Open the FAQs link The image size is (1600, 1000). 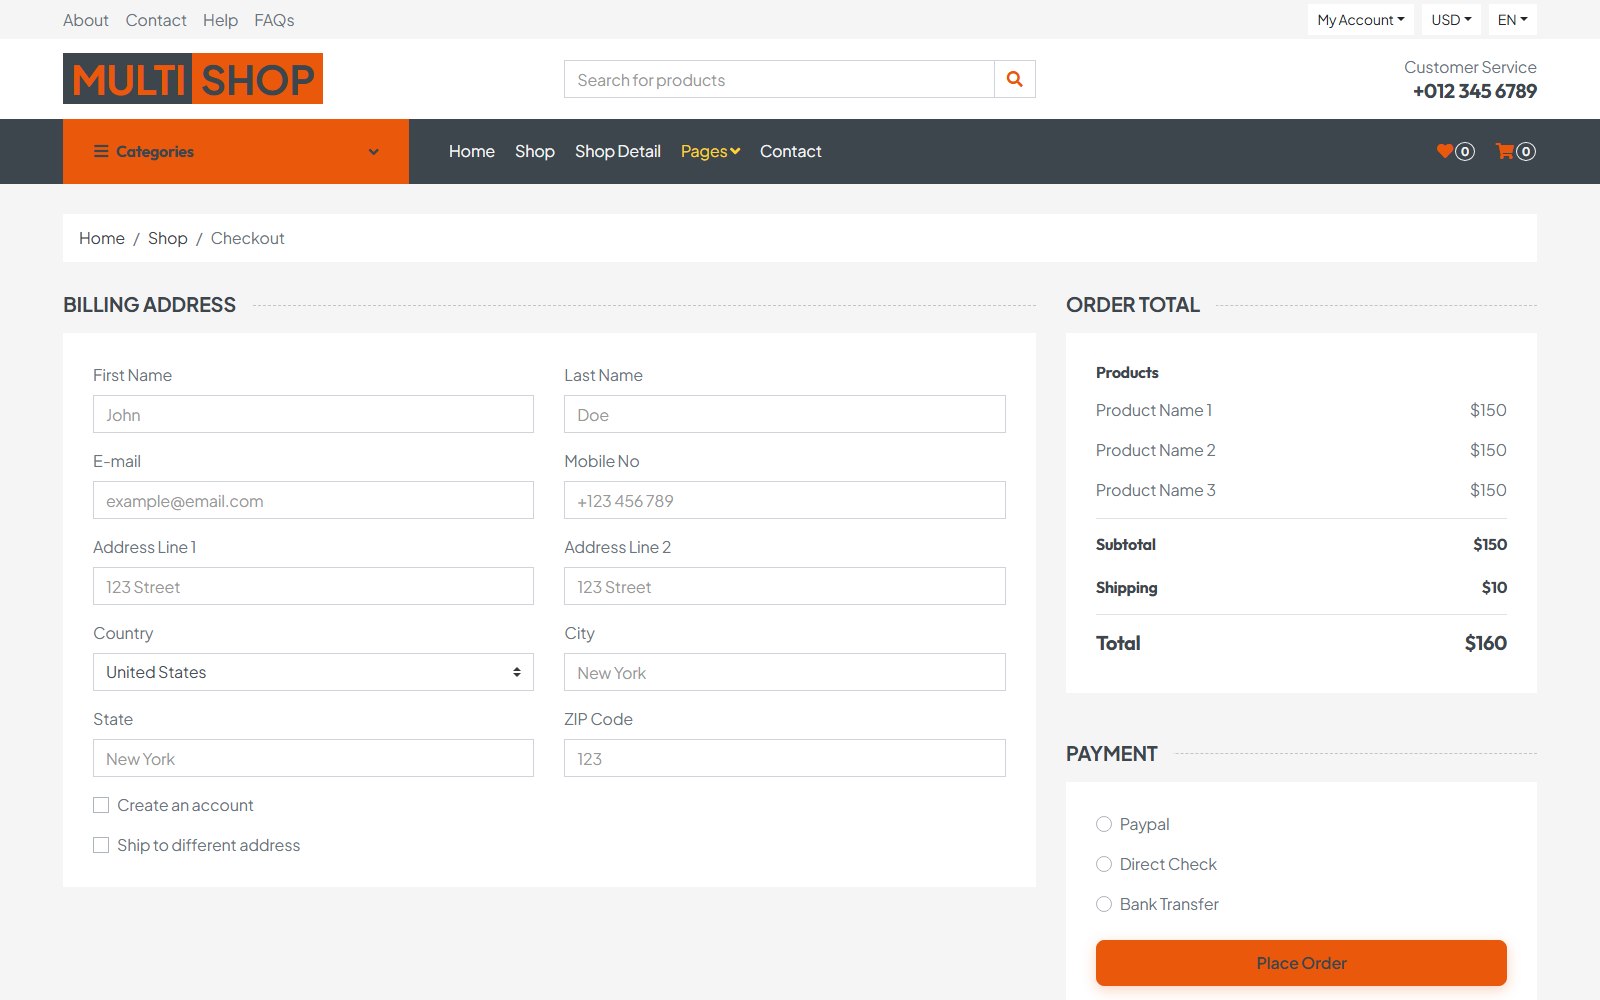click(274, 20)
